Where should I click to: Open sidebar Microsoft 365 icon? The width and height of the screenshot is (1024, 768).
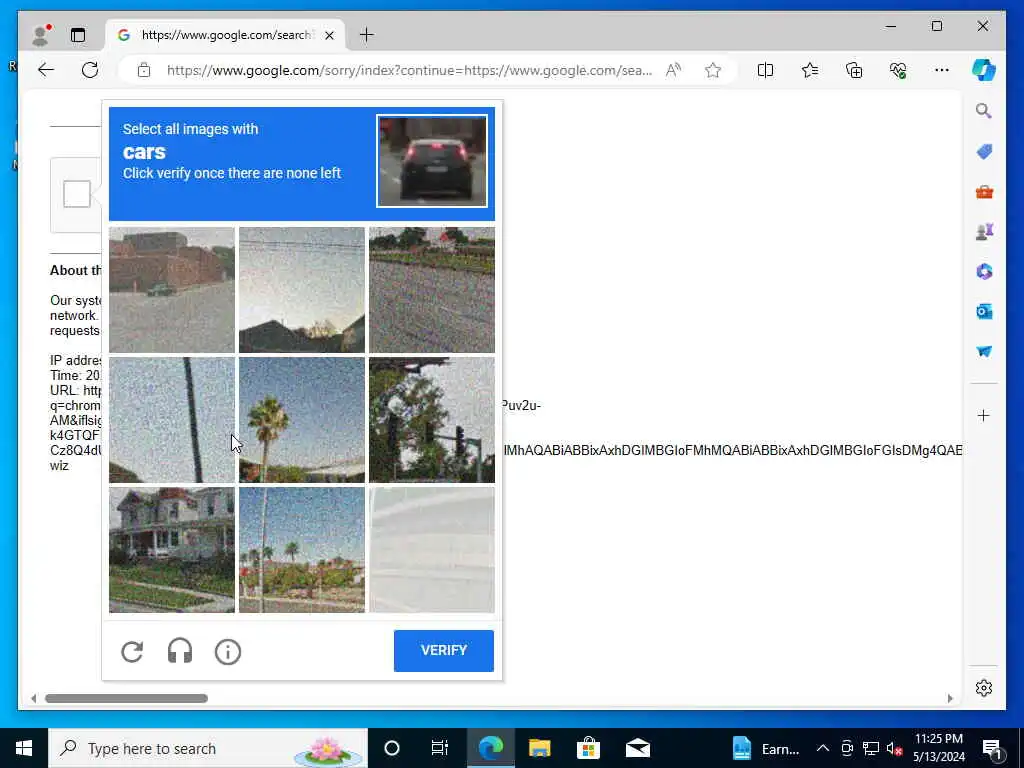tap(984, 272)
